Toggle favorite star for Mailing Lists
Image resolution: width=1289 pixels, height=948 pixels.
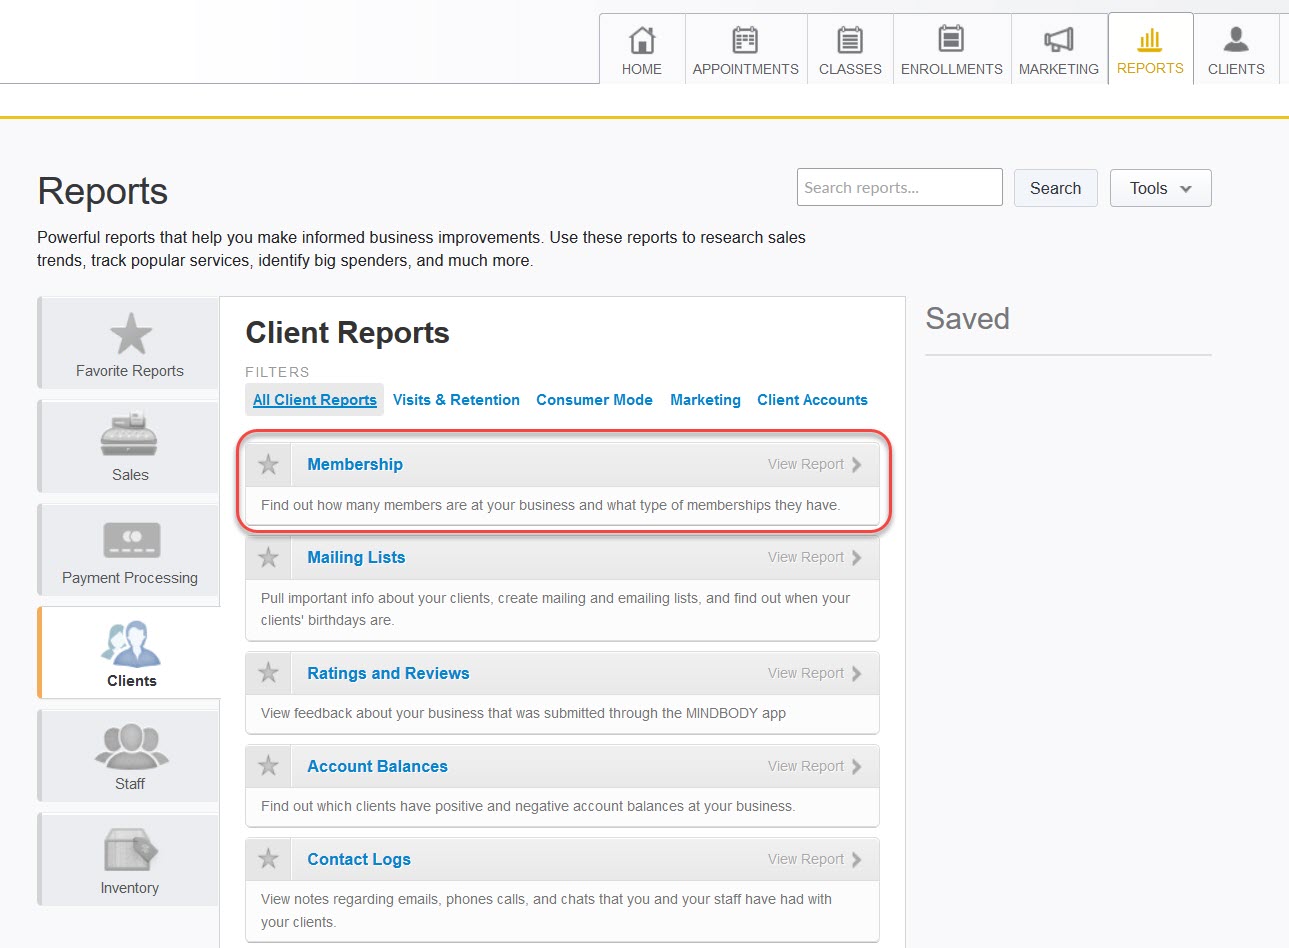pyautogui.click(x=268, y=557)
